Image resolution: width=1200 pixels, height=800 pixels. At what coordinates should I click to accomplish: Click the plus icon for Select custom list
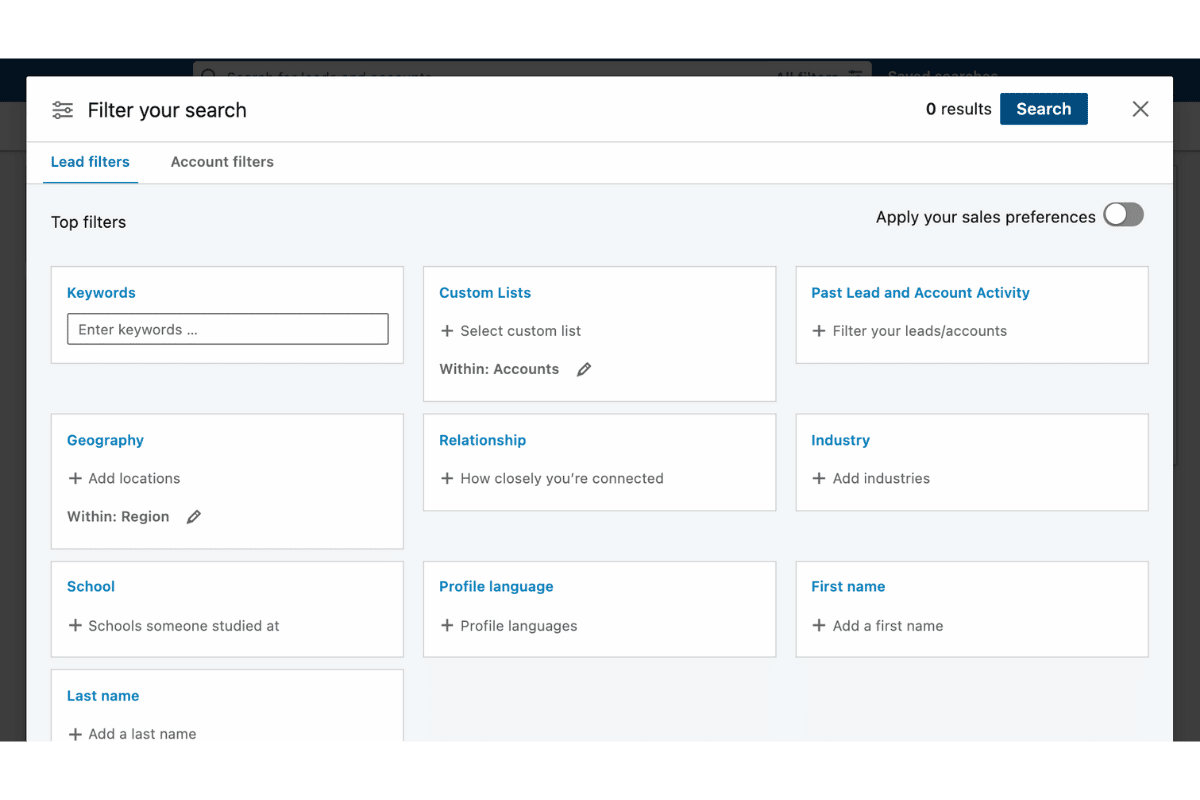click(447, 331)
